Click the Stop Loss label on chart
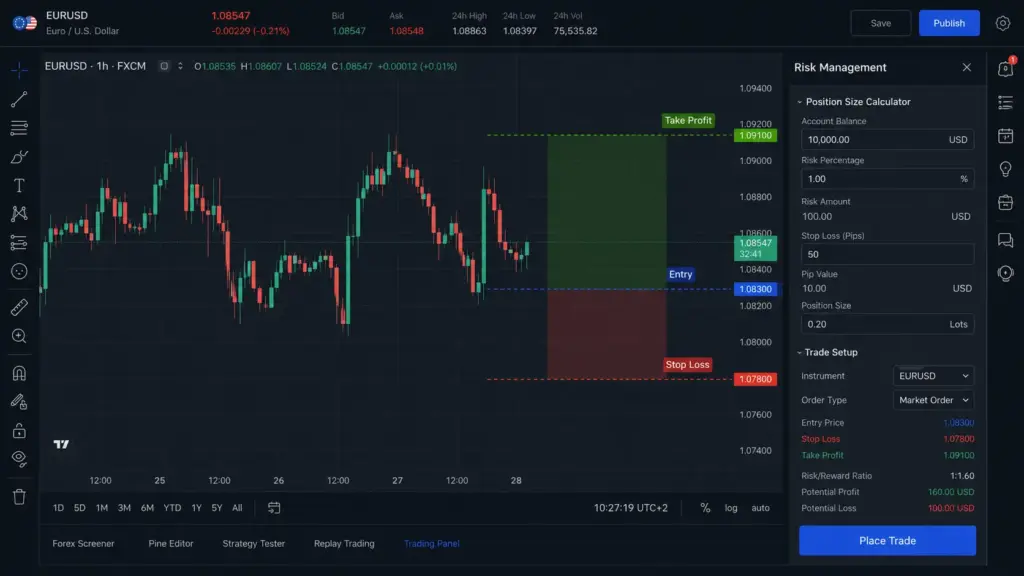 (687, 364)
